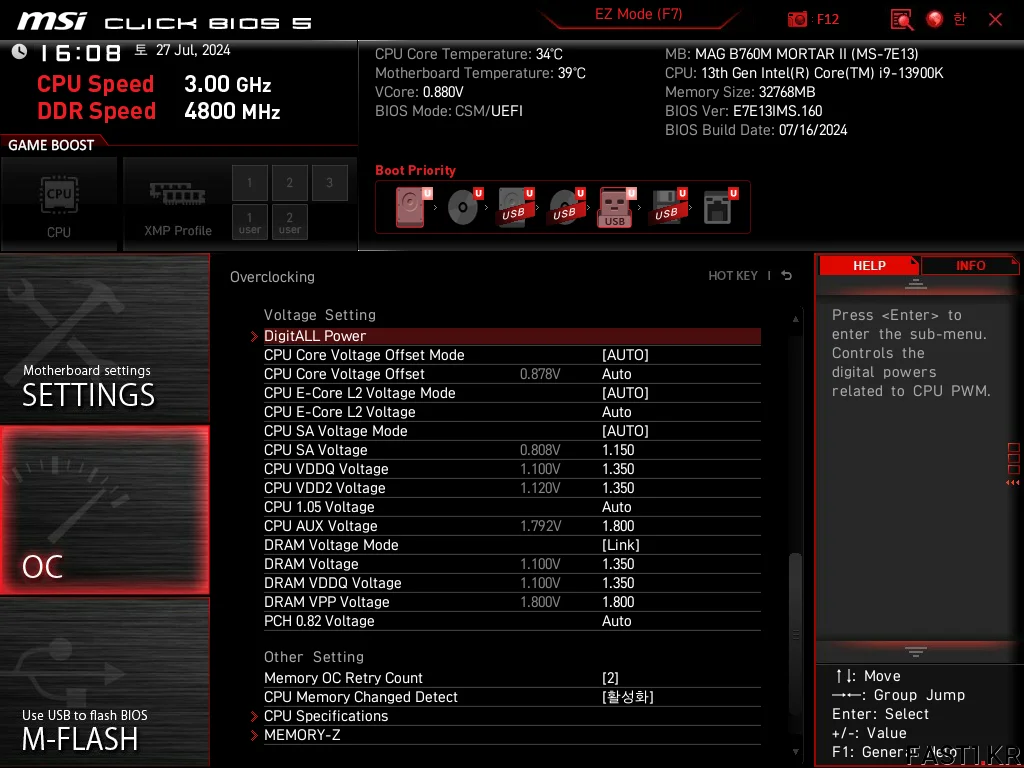This screenshot has width=1024, height=768.
Task: Edit the DRAM Voltage 1.350 value
Action: pyautogui.click(x=618, y=564)
